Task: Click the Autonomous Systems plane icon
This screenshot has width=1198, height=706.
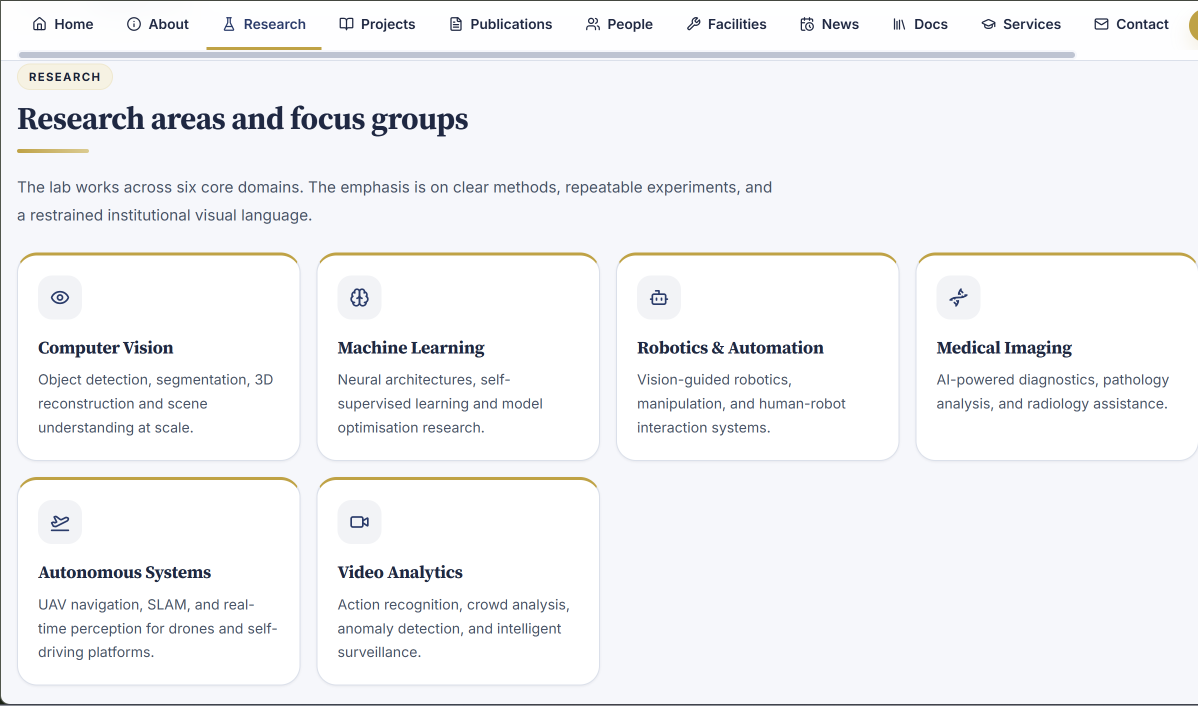Action: [x=60, y=522]
